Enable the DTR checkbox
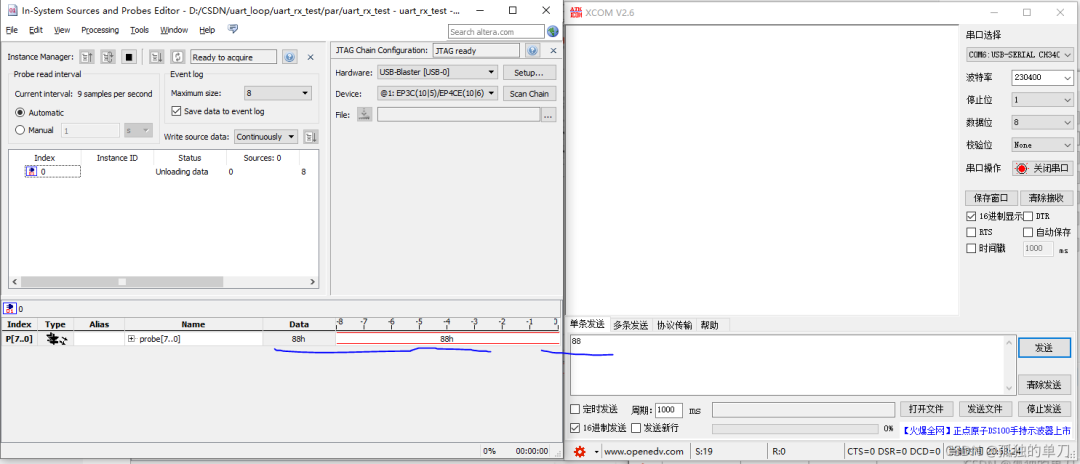The image size is (1080, 464). (1028, 216)
